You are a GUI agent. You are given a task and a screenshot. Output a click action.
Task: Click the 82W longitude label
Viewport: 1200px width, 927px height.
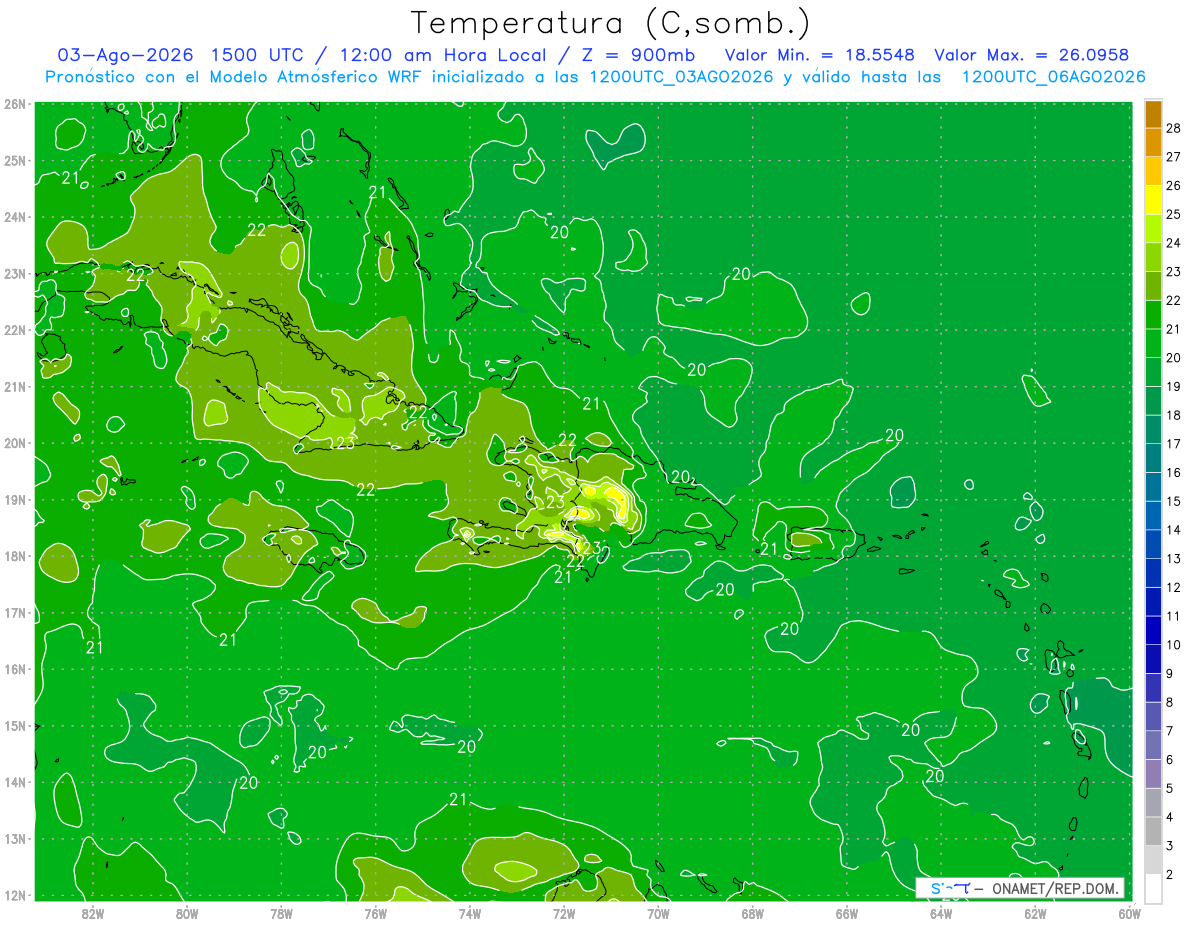click(x=92, y=912)
